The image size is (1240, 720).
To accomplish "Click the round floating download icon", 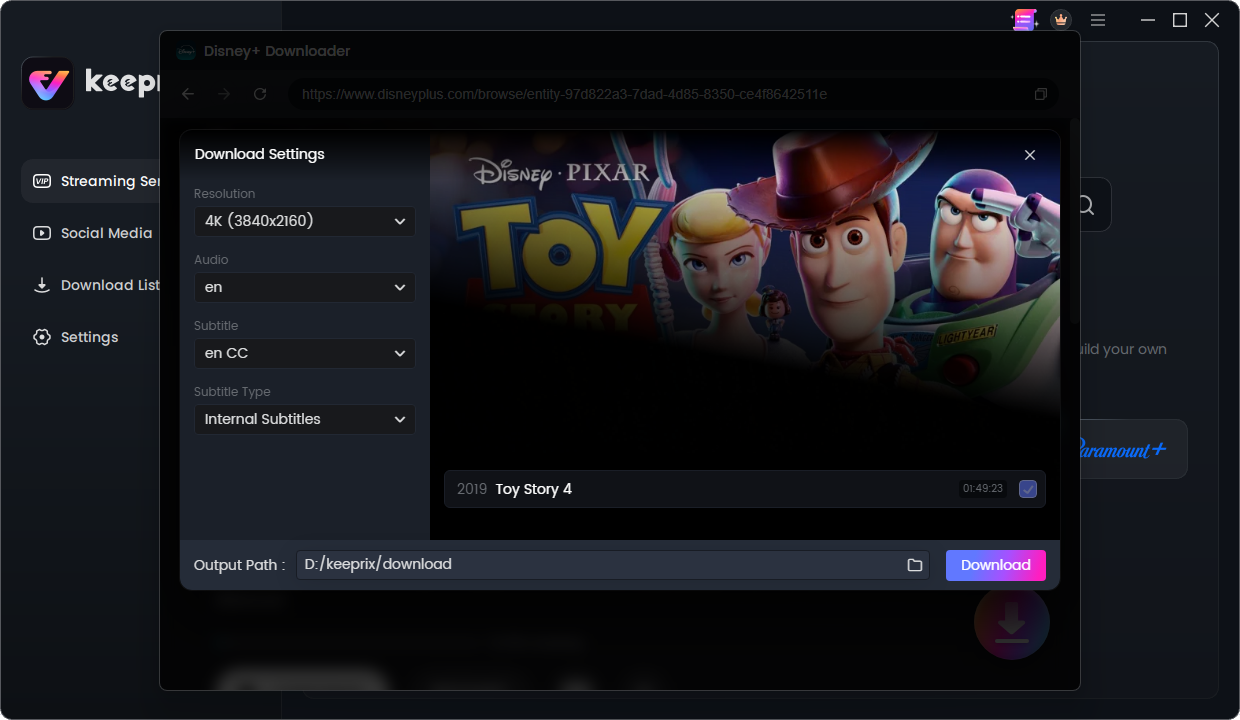I will click(1012, 622).
